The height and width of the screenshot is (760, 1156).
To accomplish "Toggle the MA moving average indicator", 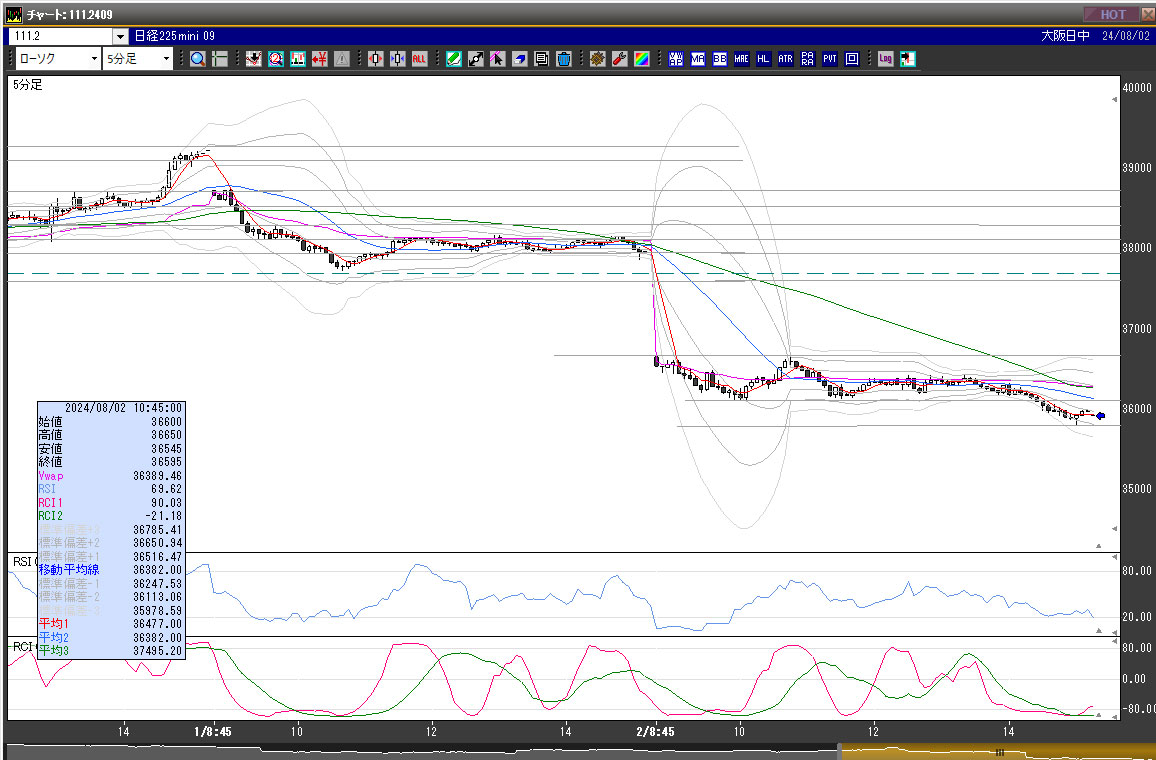I will [x=697, y=59].
